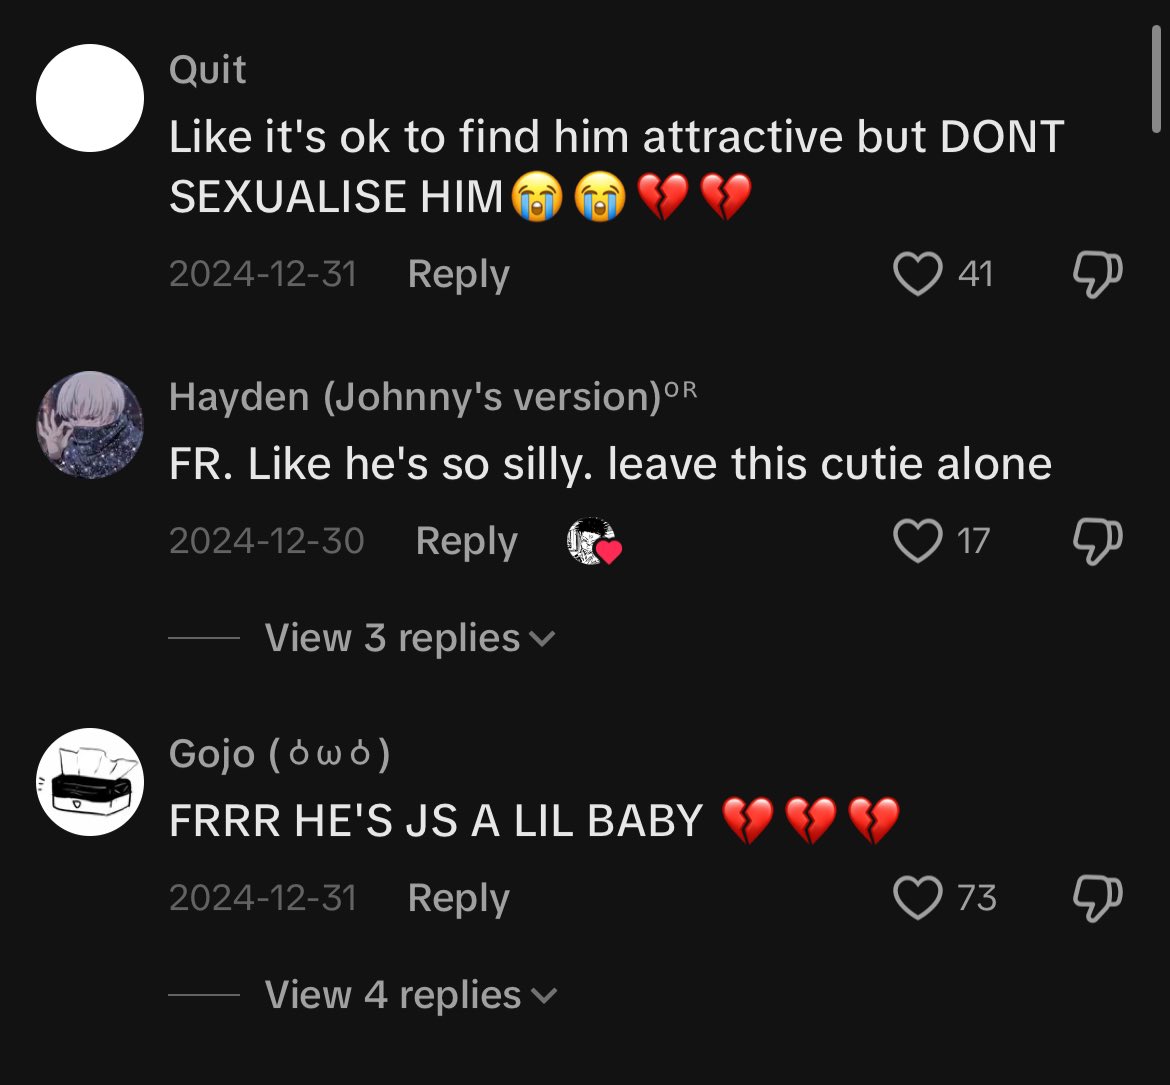Reply to Quit's comment
This screenshot has width=1170, height=1085.
point(458,275)
